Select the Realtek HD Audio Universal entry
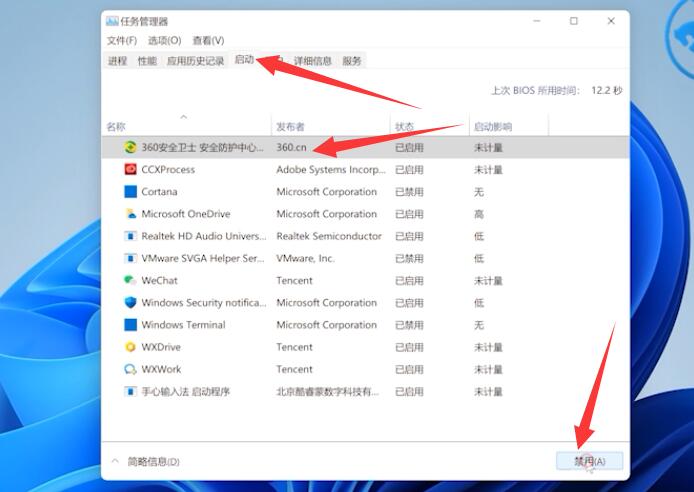This screenshot has width=694, height=492. [x=365, y=236]
